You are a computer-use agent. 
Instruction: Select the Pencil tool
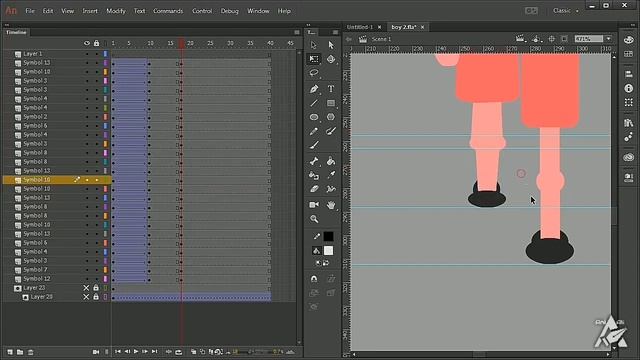pyautogui.click(x=313, y=131)
